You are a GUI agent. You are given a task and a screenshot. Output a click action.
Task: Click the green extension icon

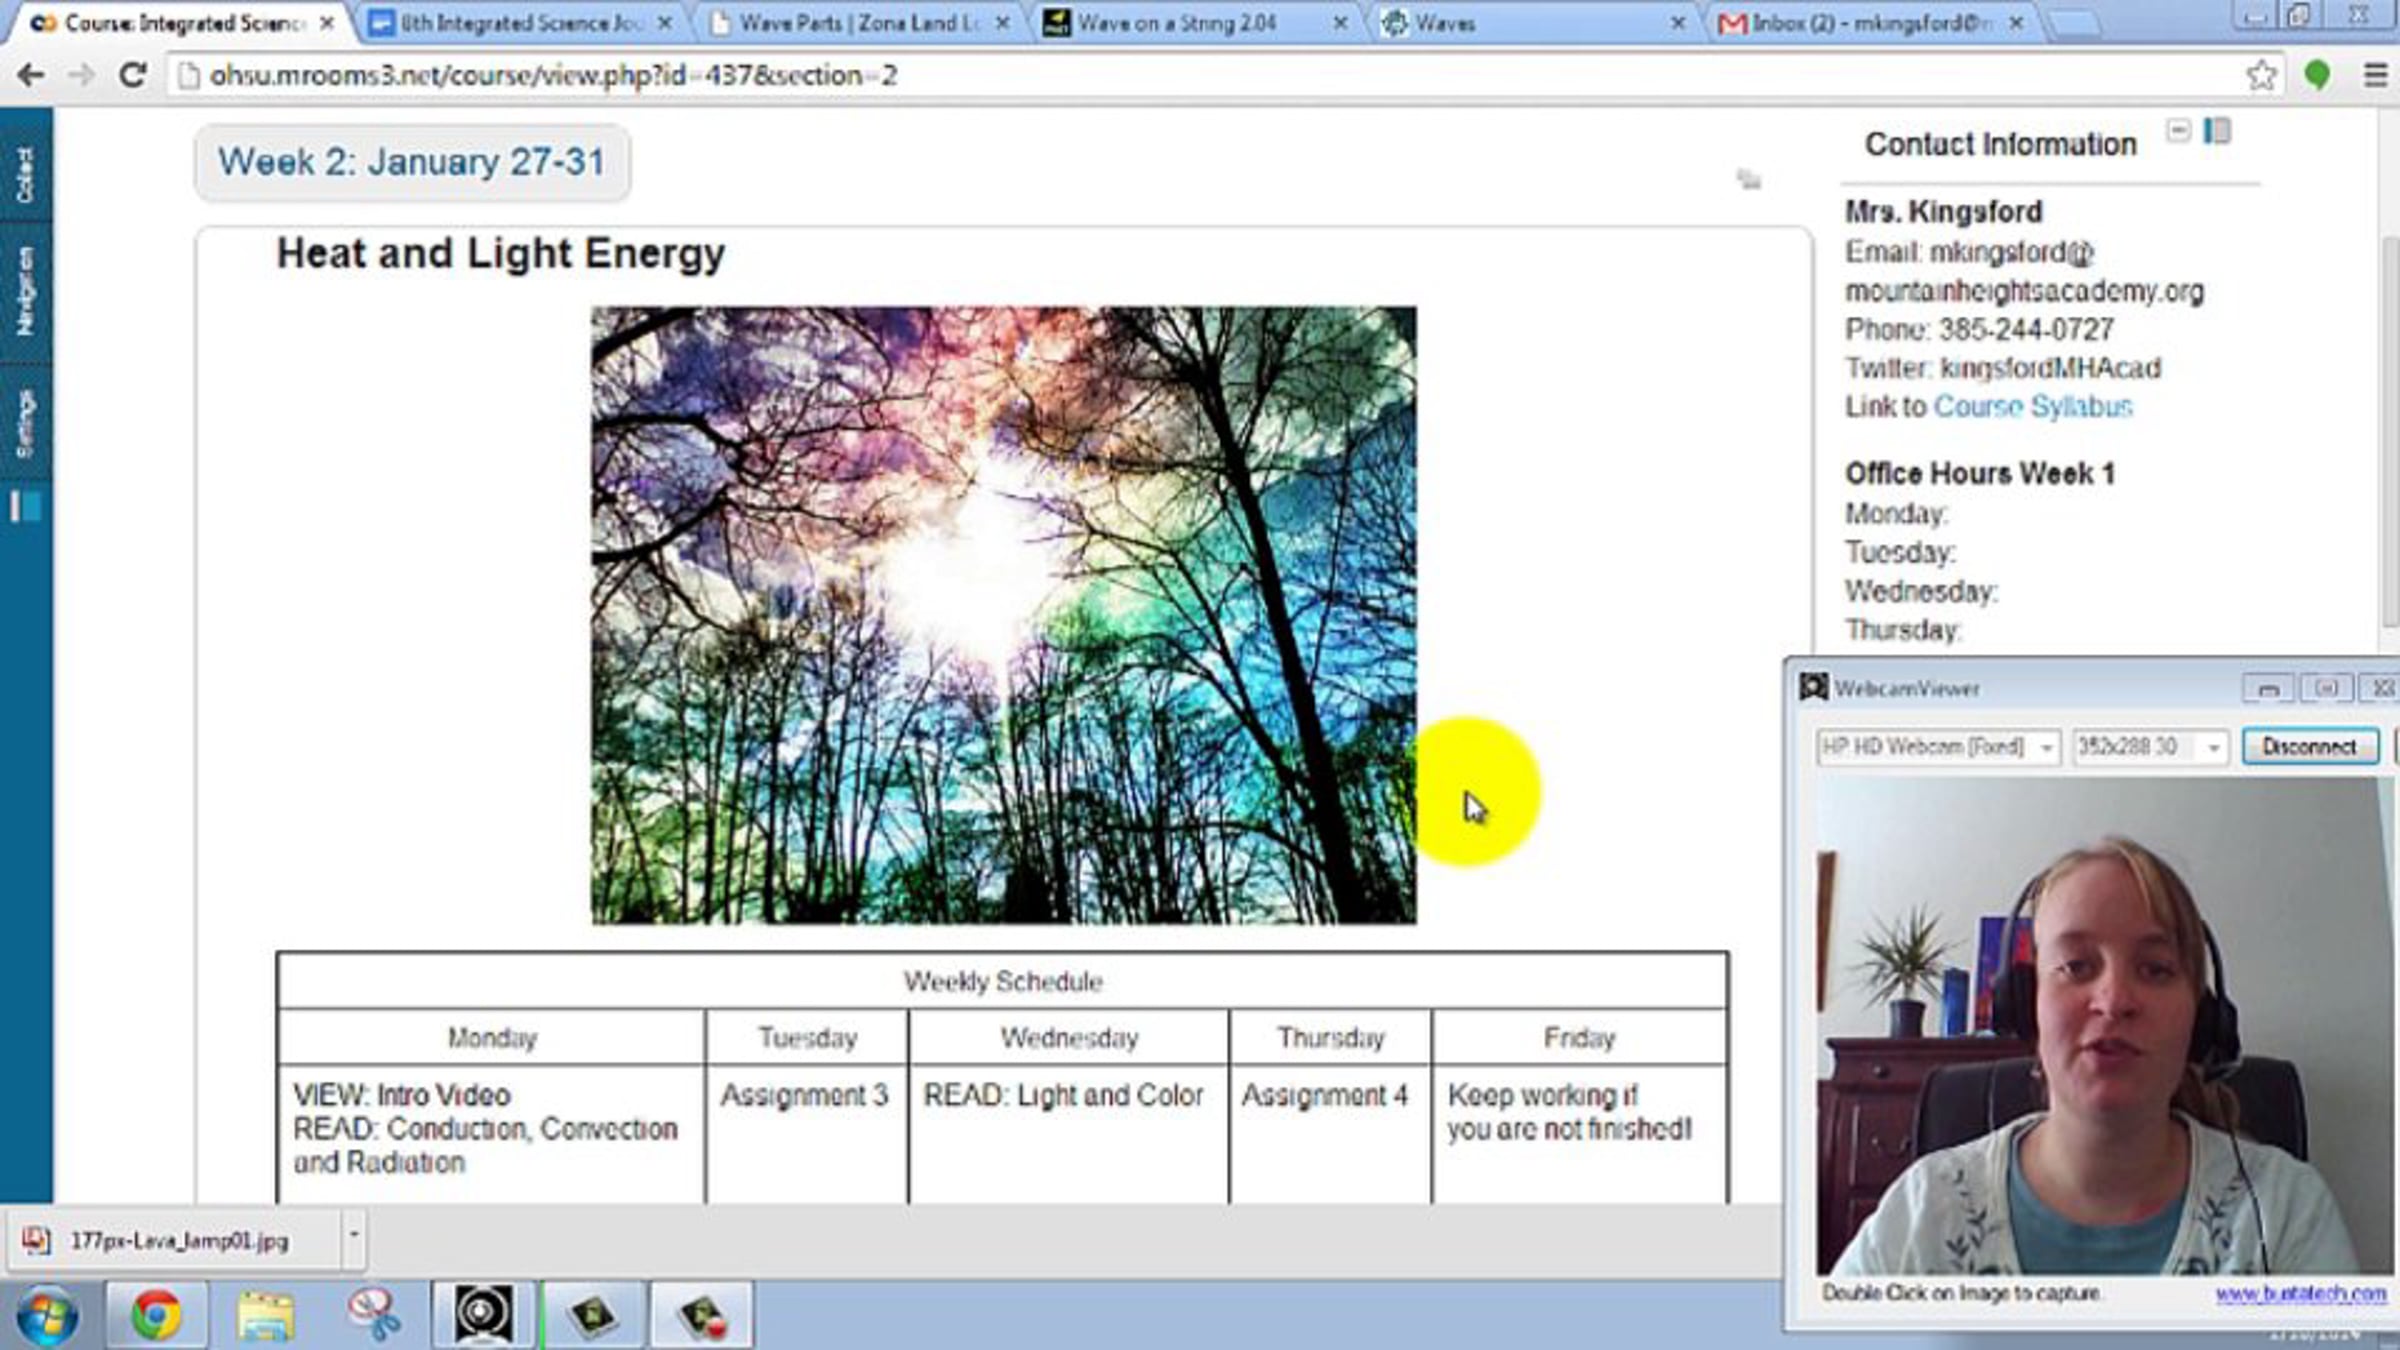[2317, 75]
